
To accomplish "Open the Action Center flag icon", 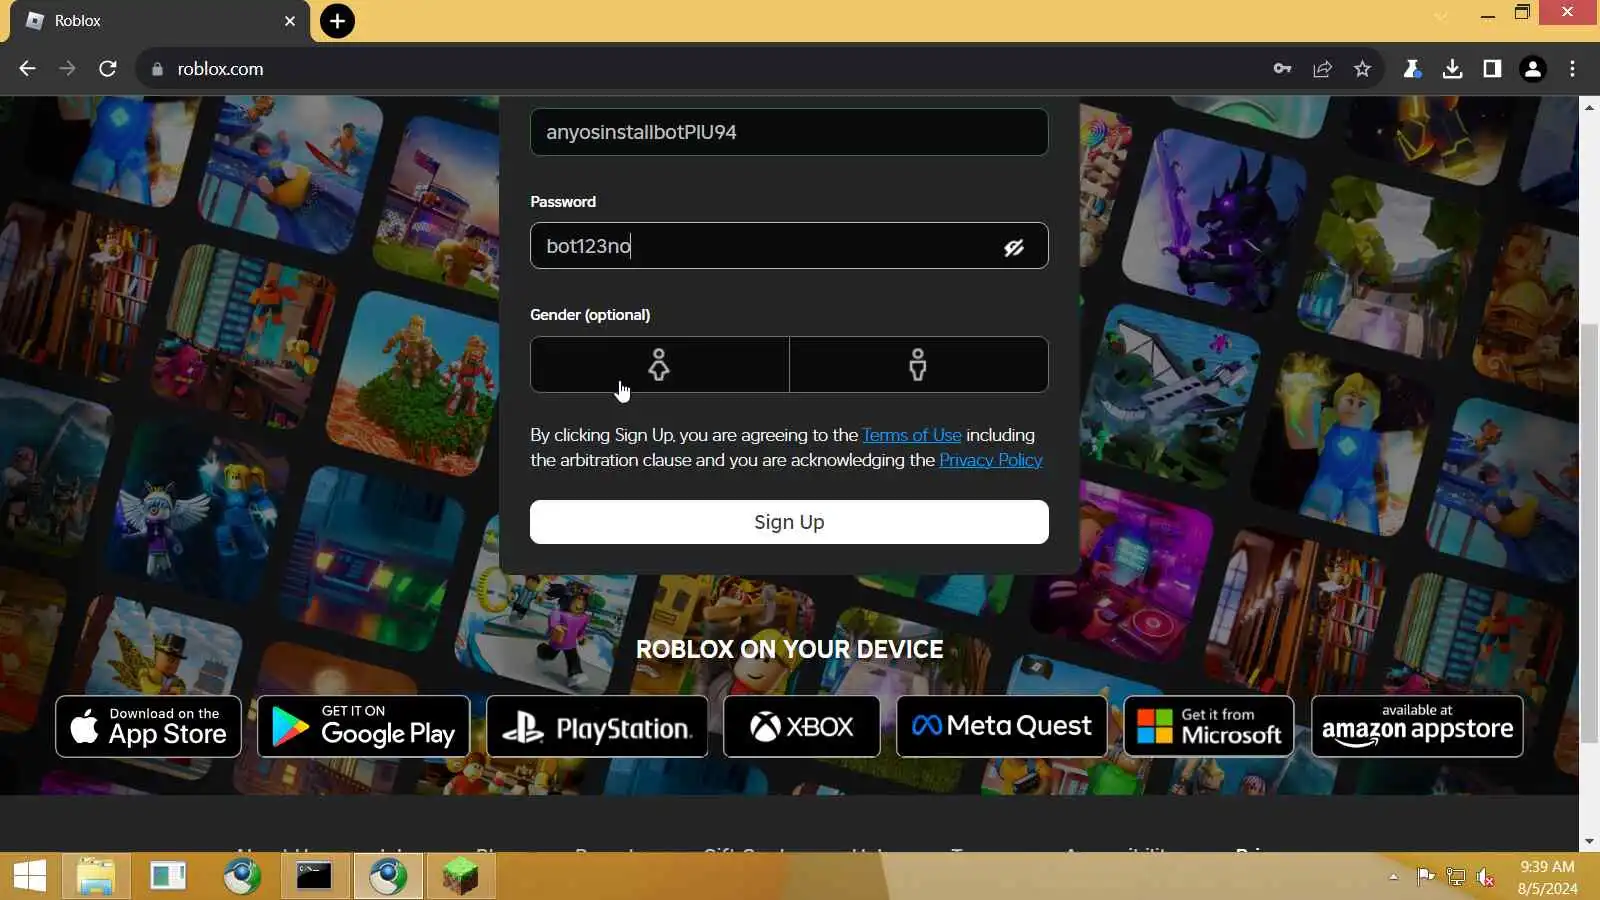I will point(1426,877).
